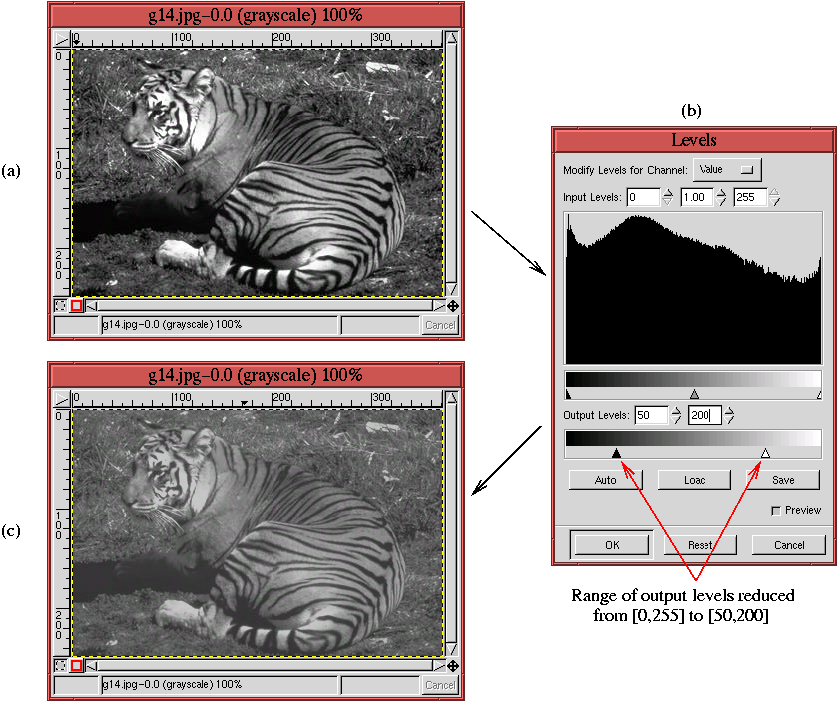Cancel the Levels dialog
The width and height of the screenshot is (837, 702).
point(788,544)
